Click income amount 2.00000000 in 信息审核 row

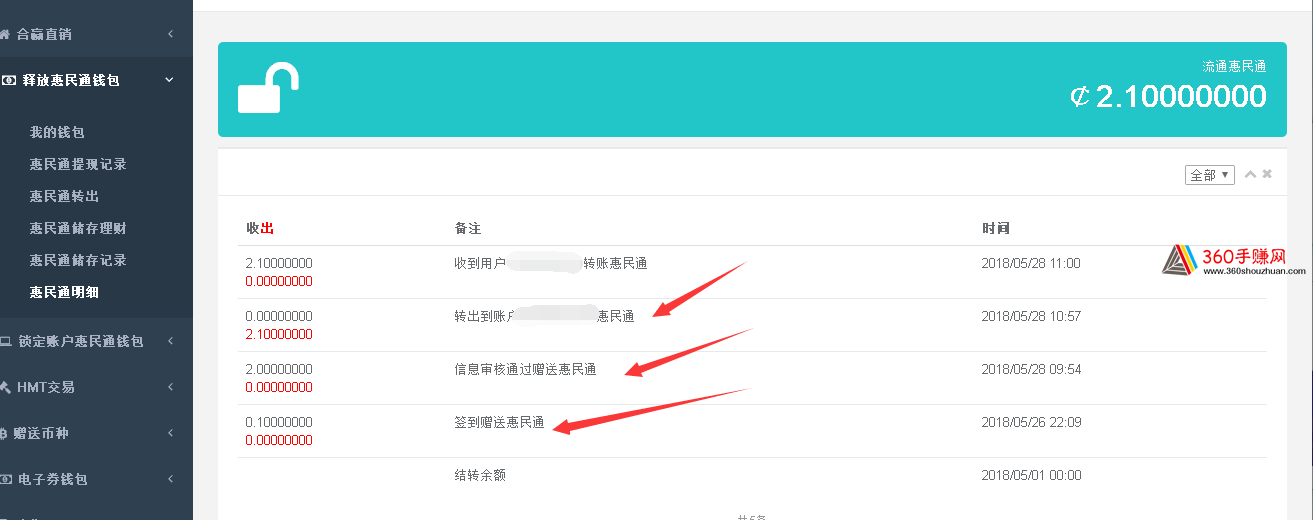pyautogui.click(x=279, y=369)
